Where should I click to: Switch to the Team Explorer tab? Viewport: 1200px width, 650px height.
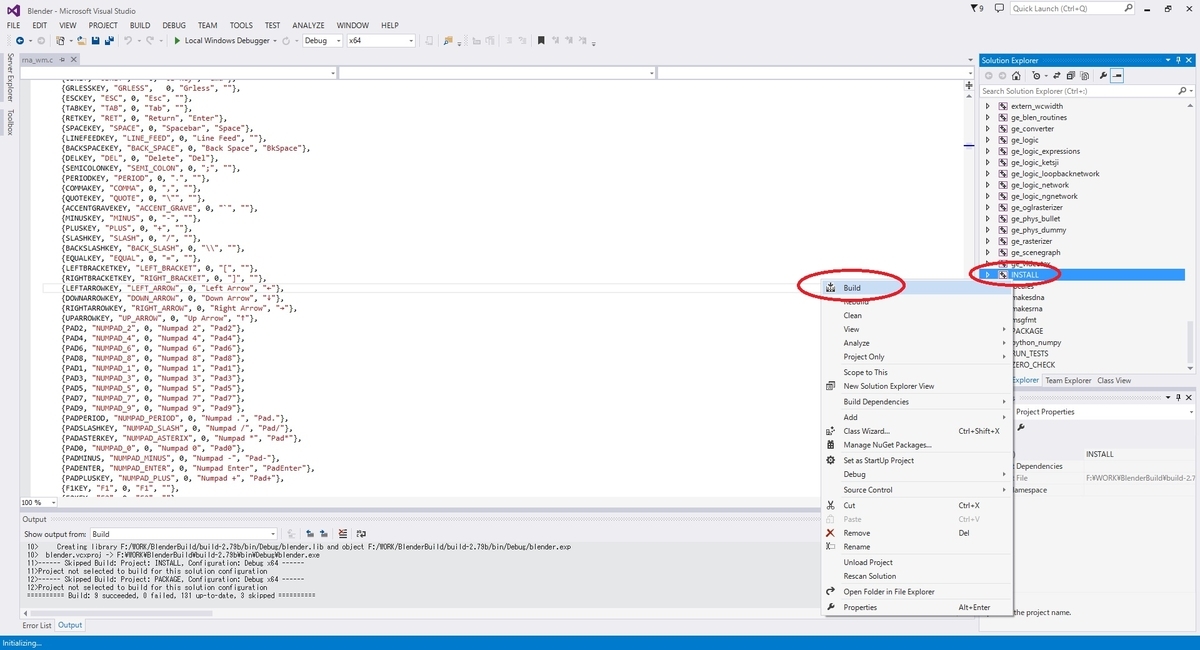pyautogui.click(x=1068, y=380)
